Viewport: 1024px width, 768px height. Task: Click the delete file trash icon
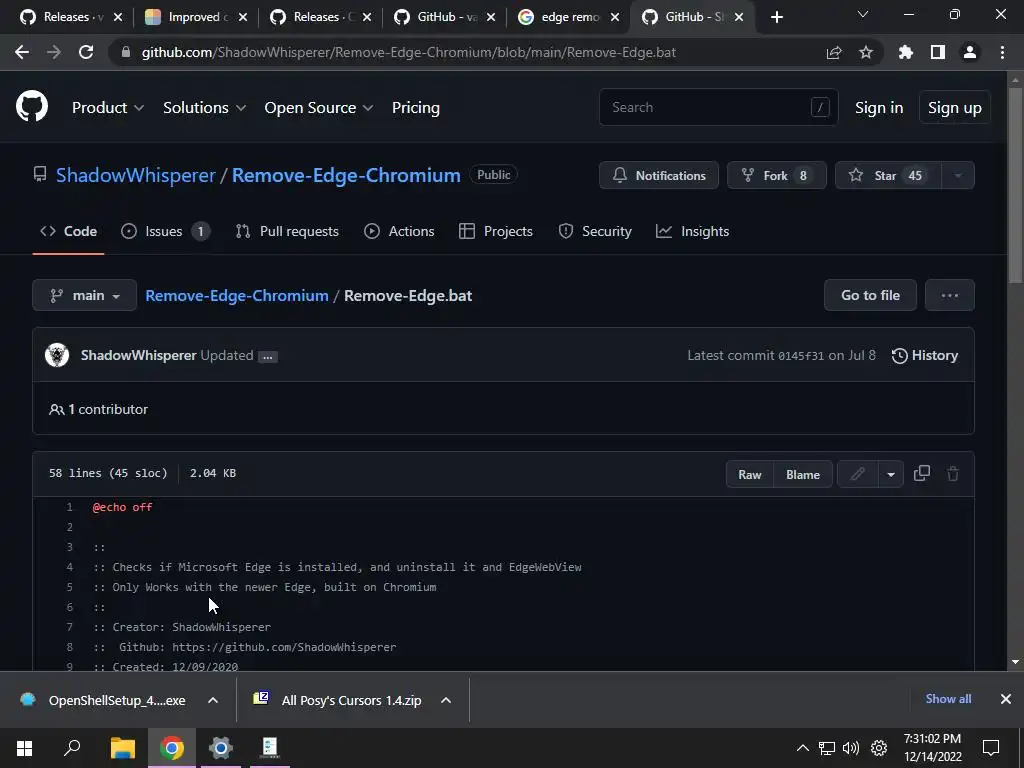point(953,473)
